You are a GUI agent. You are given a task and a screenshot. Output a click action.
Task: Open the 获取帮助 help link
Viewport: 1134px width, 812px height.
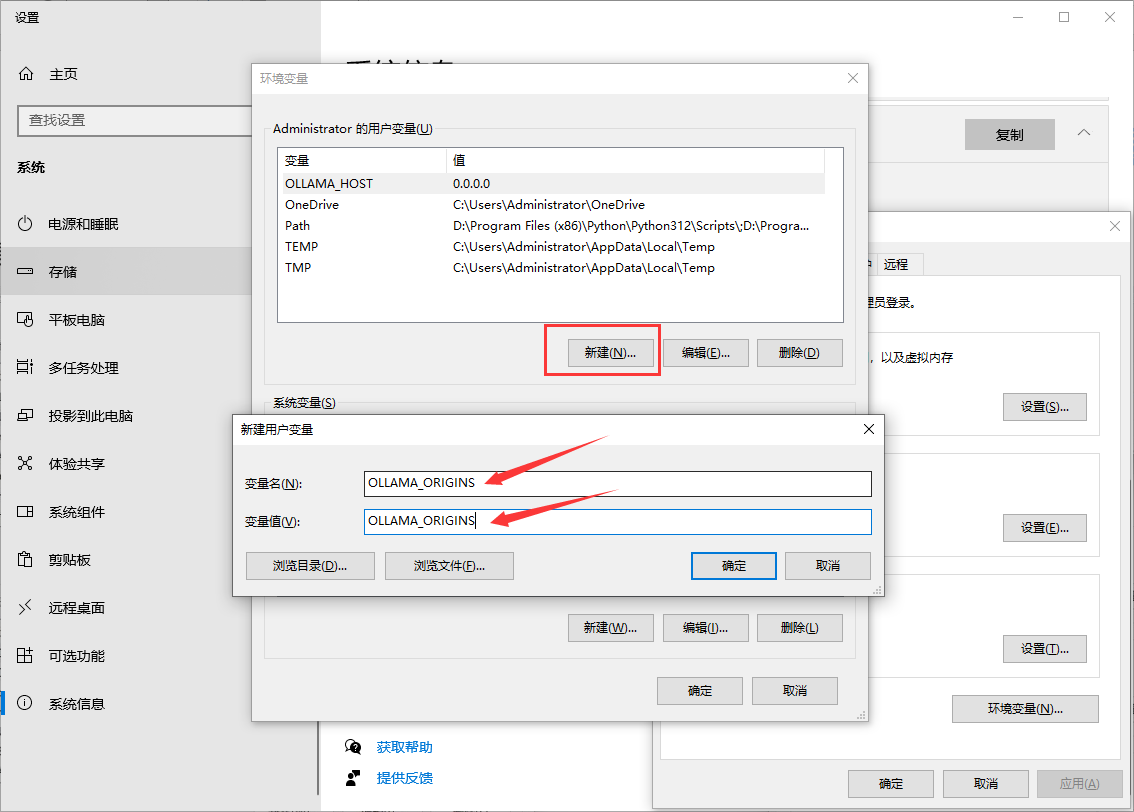404,747
